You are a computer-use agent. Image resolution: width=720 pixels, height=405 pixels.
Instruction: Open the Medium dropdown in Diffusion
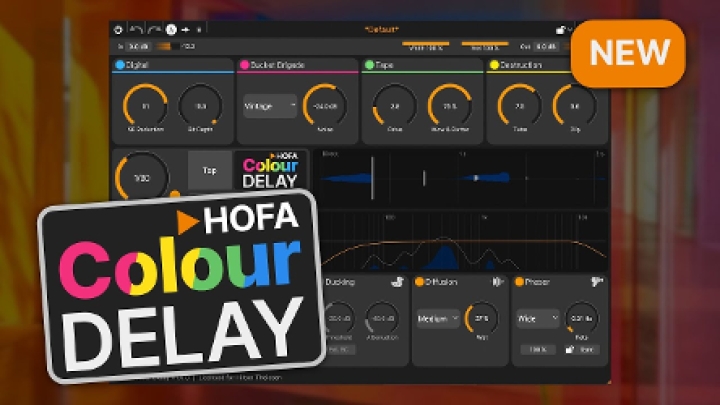coord(438,318)
